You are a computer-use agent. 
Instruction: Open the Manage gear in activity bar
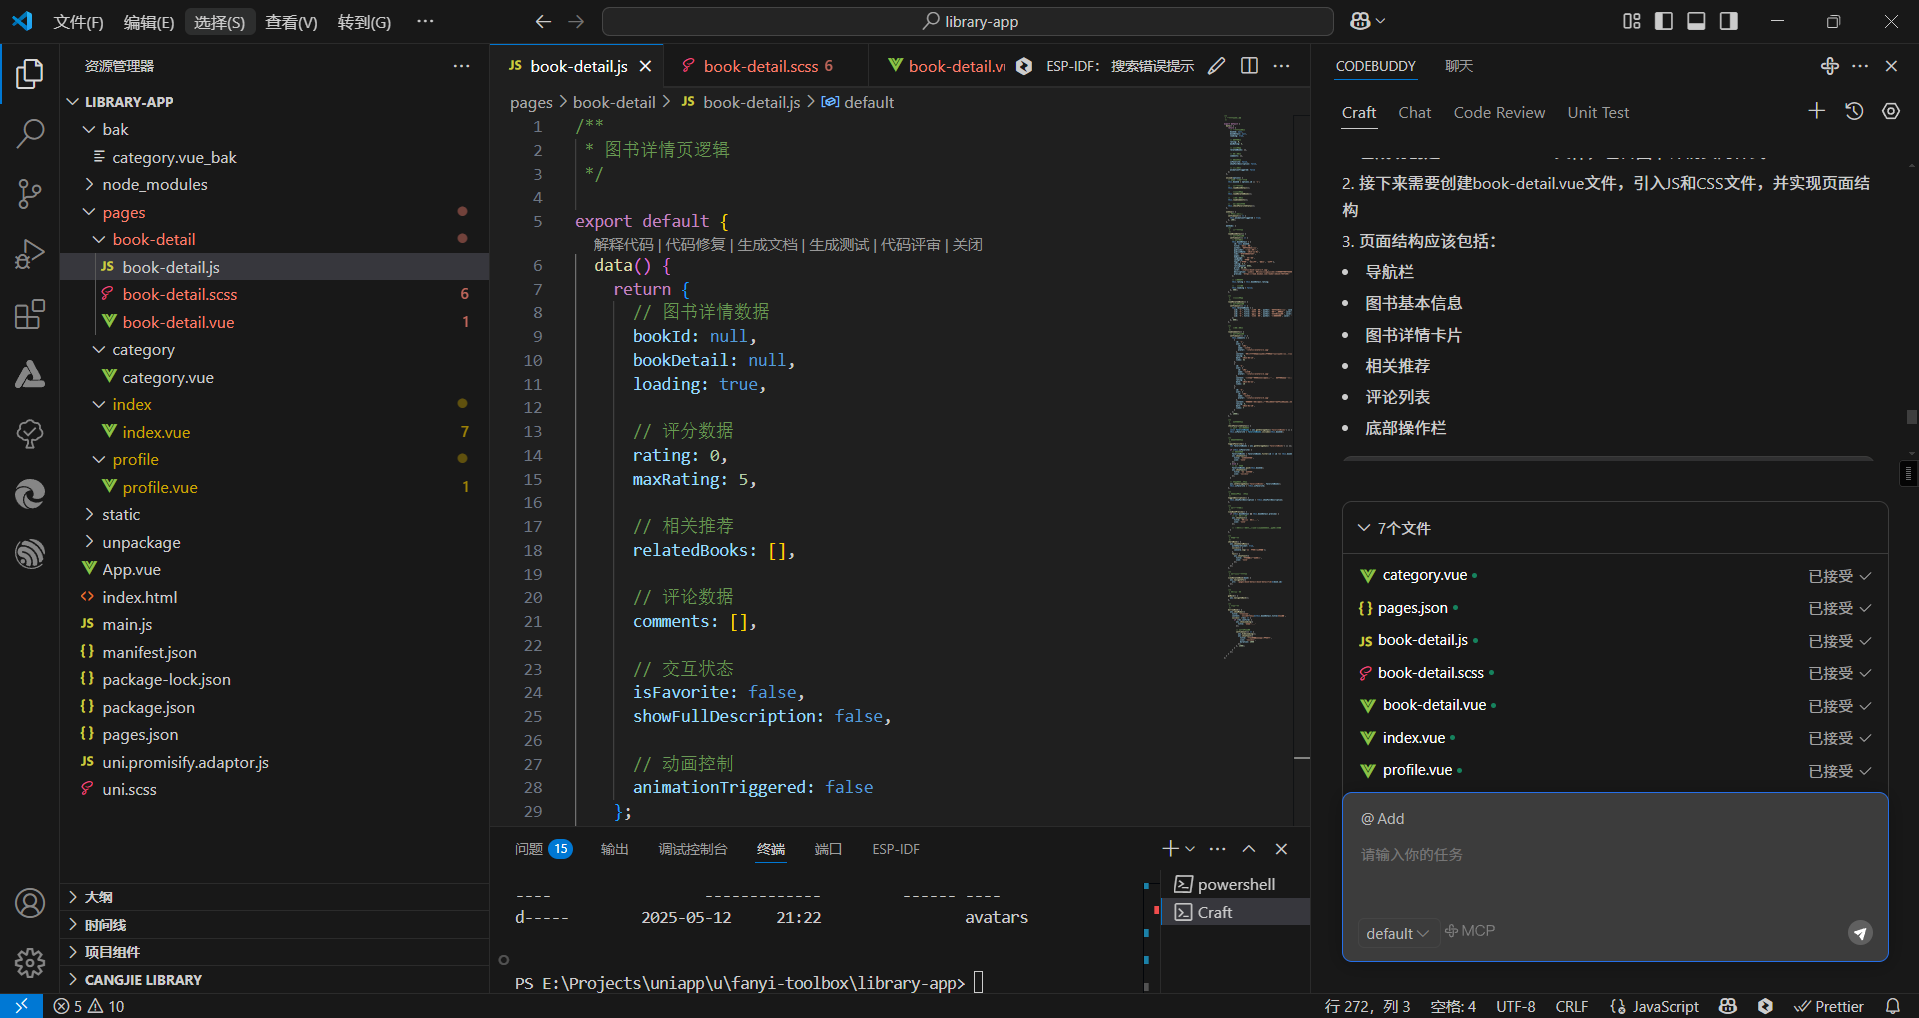click(x=30, y=963)
